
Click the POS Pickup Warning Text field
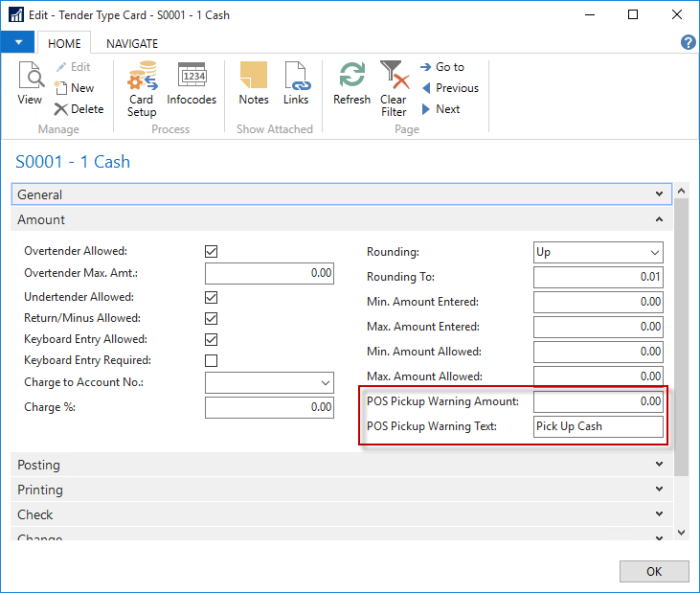point(597,427)
